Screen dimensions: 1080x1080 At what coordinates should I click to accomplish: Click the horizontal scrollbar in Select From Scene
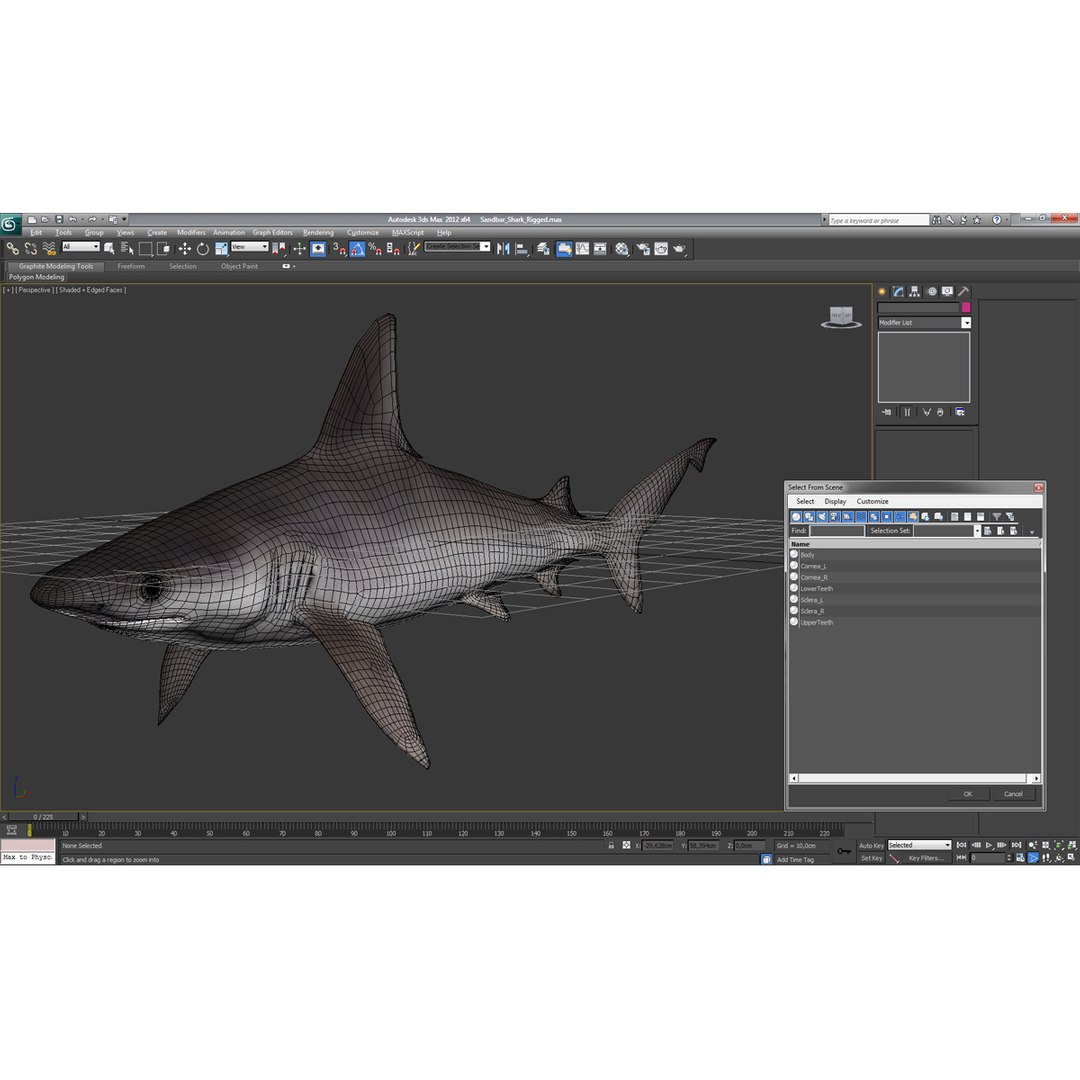tap(915, 778)
